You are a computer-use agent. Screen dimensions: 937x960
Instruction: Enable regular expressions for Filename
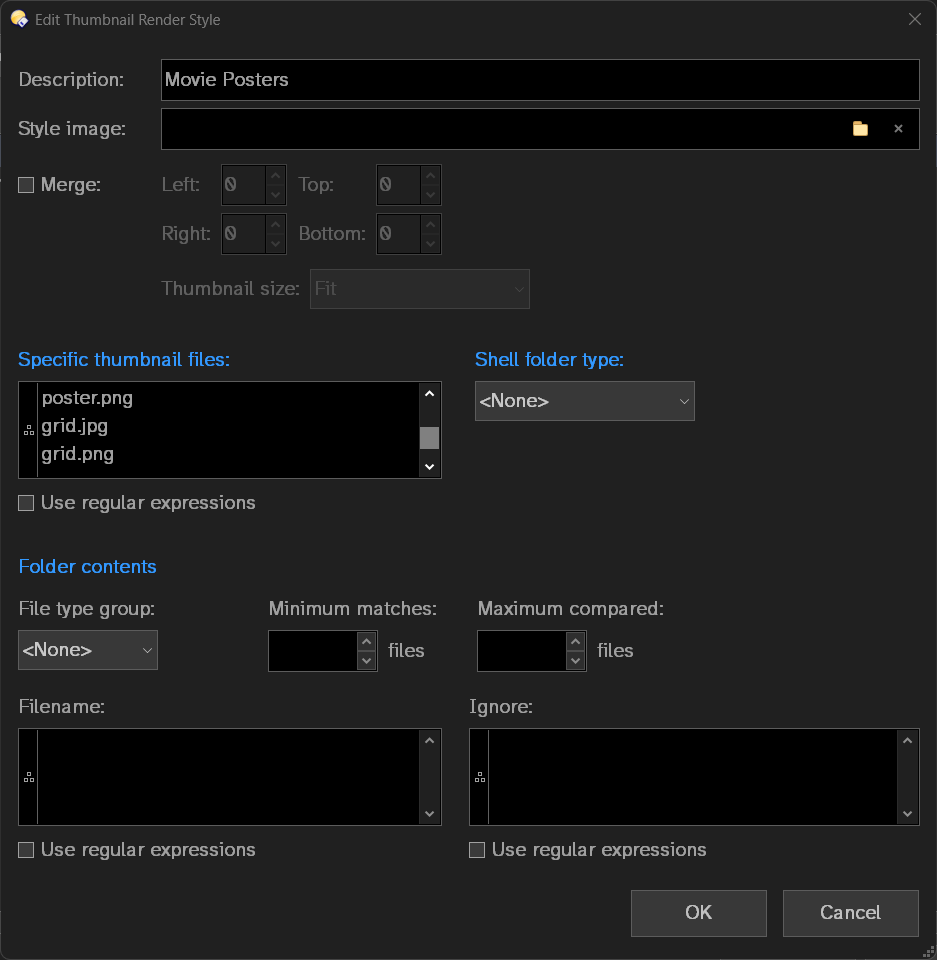click(x=26, y=850)
